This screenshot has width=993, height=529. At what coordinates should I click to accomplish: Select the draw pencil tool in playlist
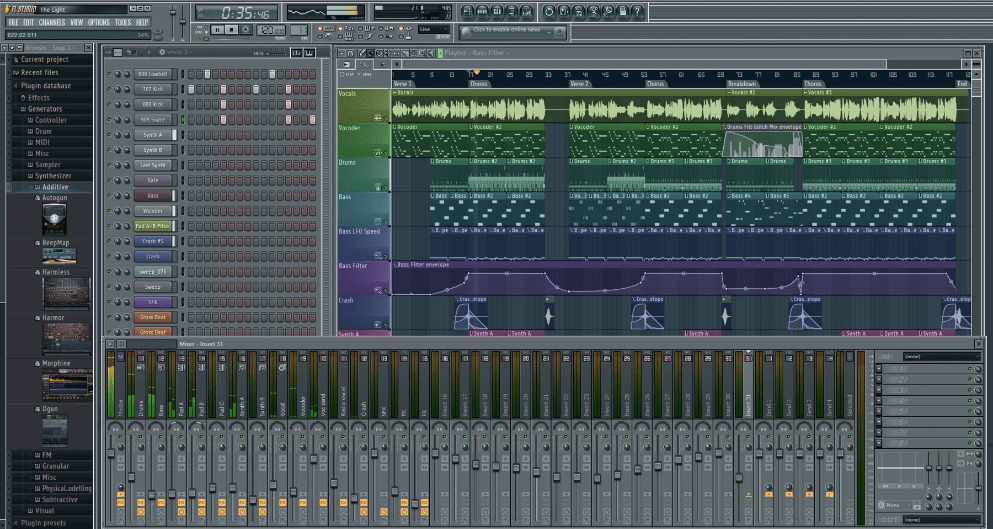362,53
